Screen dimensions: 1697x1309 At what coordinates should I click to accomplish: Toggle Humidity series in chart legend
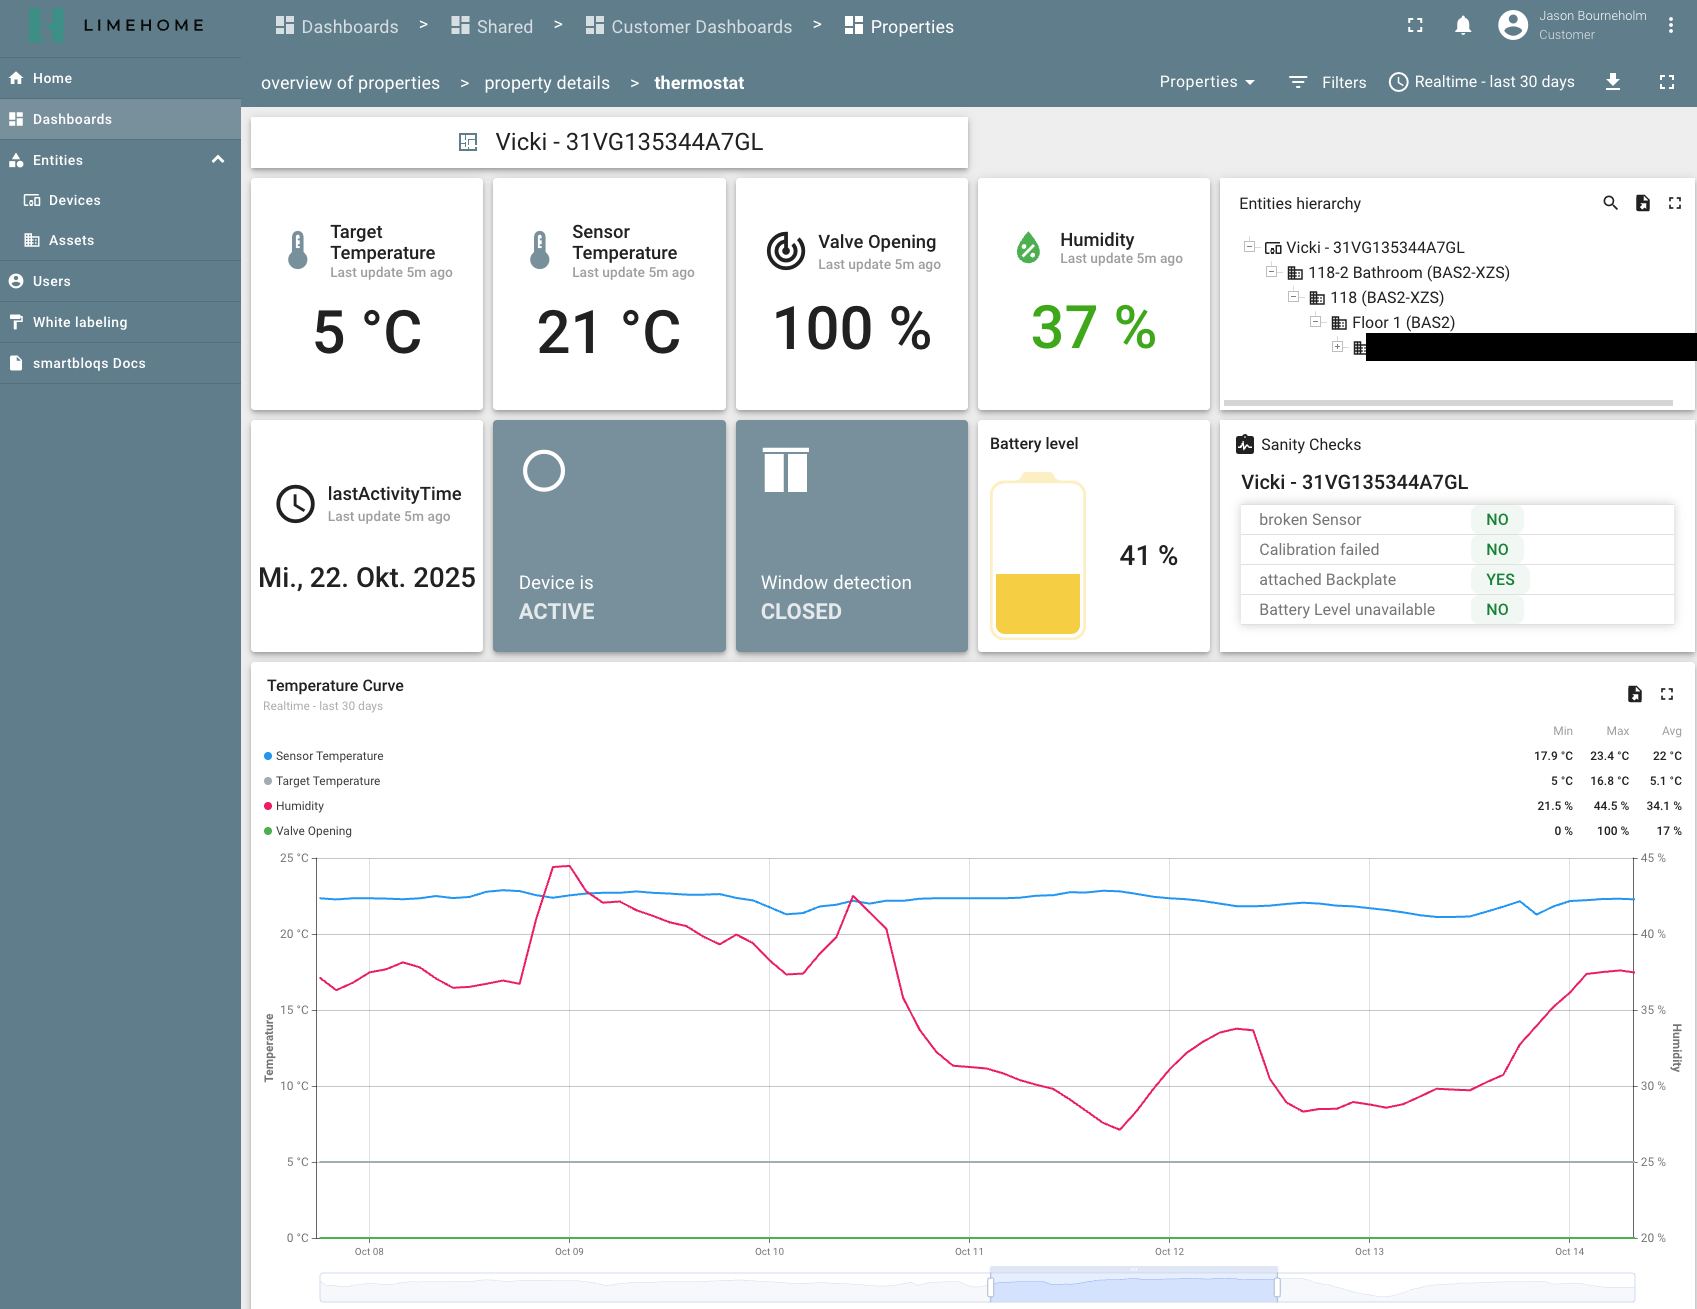pos(299,806)
